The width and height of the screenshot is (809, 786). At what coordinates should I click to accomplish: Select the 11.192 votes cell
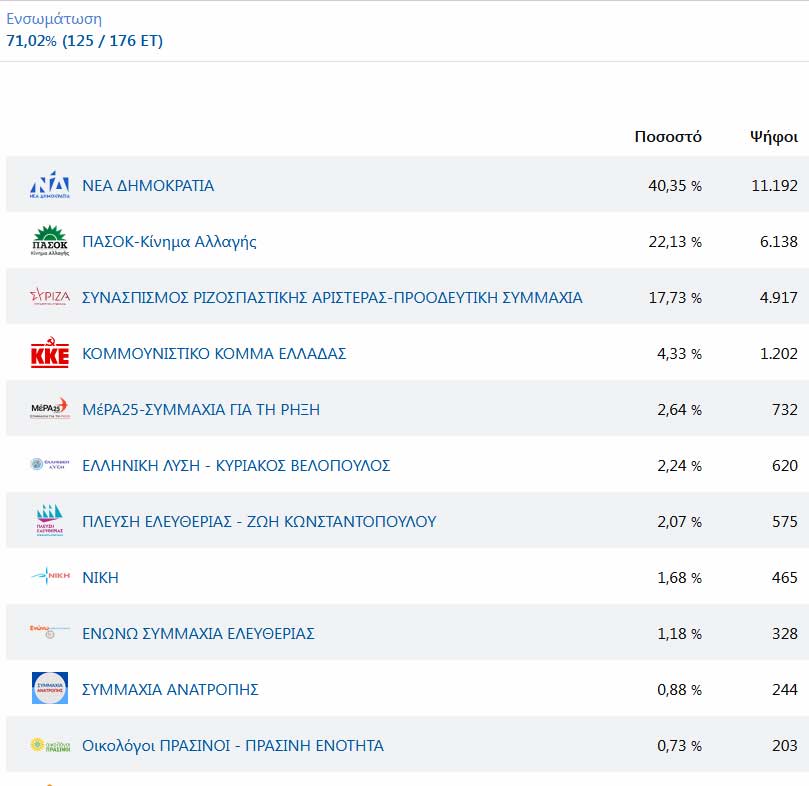coord(774,185)
